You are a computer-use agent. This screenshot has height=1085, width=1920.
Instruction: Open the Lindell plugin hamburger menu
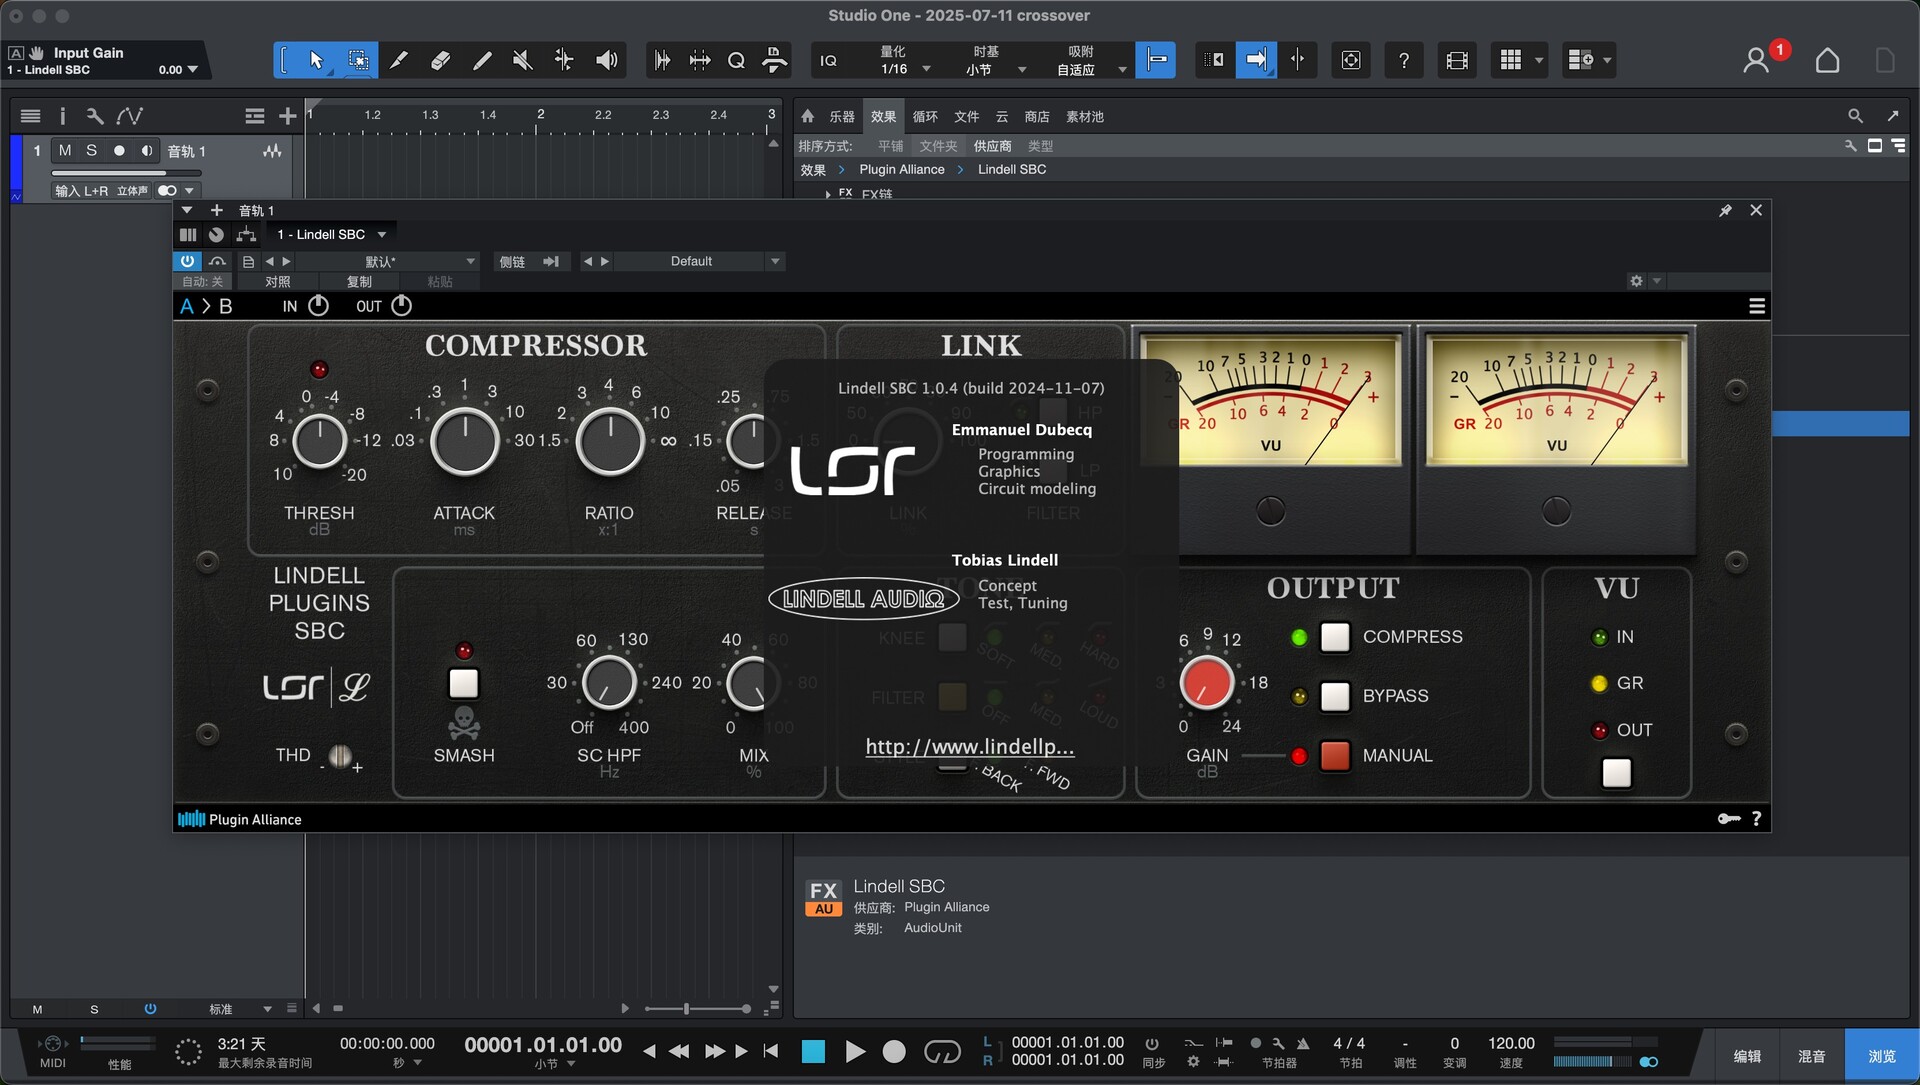1757,306
